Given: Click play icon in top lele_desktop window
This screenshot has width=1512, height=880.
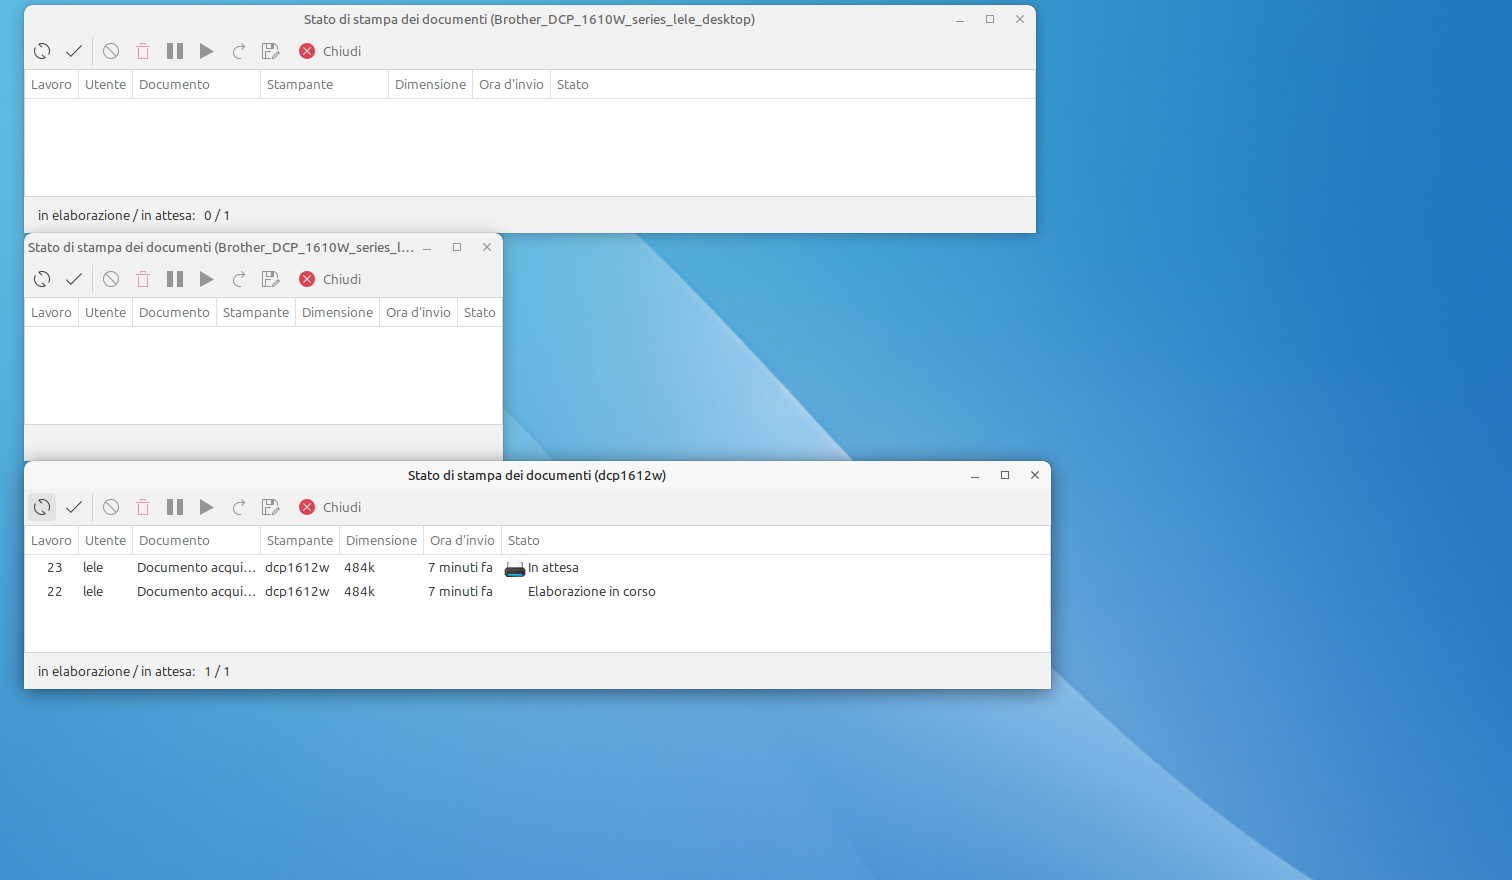Looking at the screenshot, I should tap(207, 51).
